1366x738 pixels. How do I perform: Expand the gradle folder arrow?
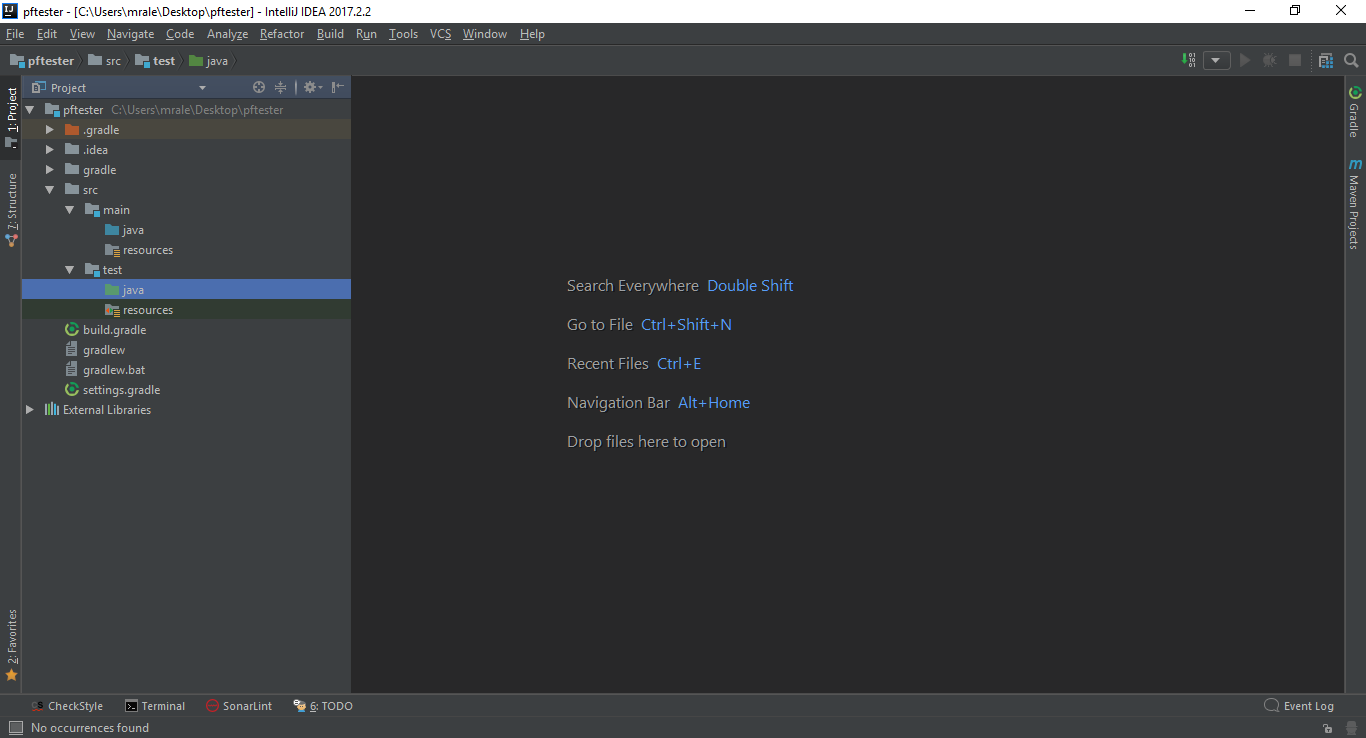(50, 170)
